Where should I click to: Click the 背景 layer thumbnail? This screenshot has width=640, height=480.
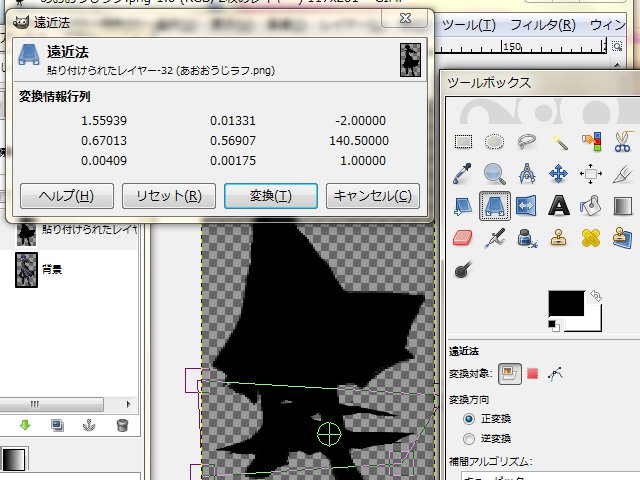coord(27,270)
